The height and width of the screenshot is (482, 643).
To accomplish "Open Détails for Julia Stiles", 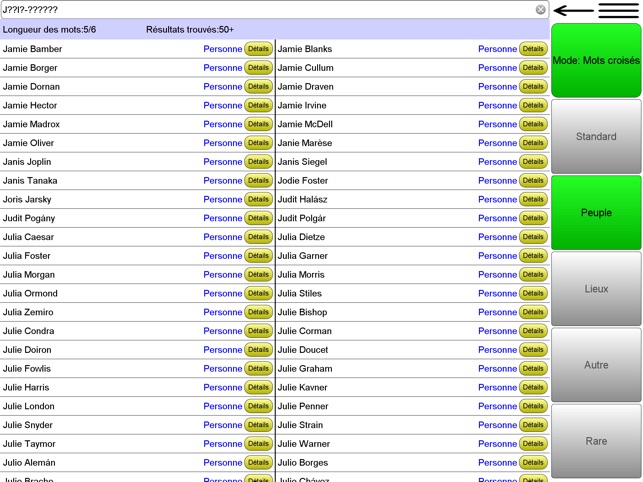I will (x=533, y=293).
